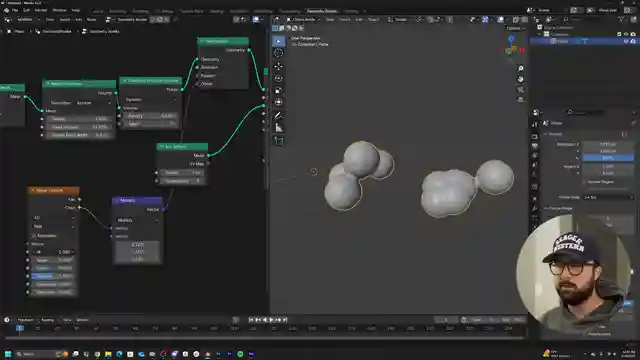This screenshot has width=640, height=360.
Task: Expand the Frame Range panel
Action: [x=546, y=209]
